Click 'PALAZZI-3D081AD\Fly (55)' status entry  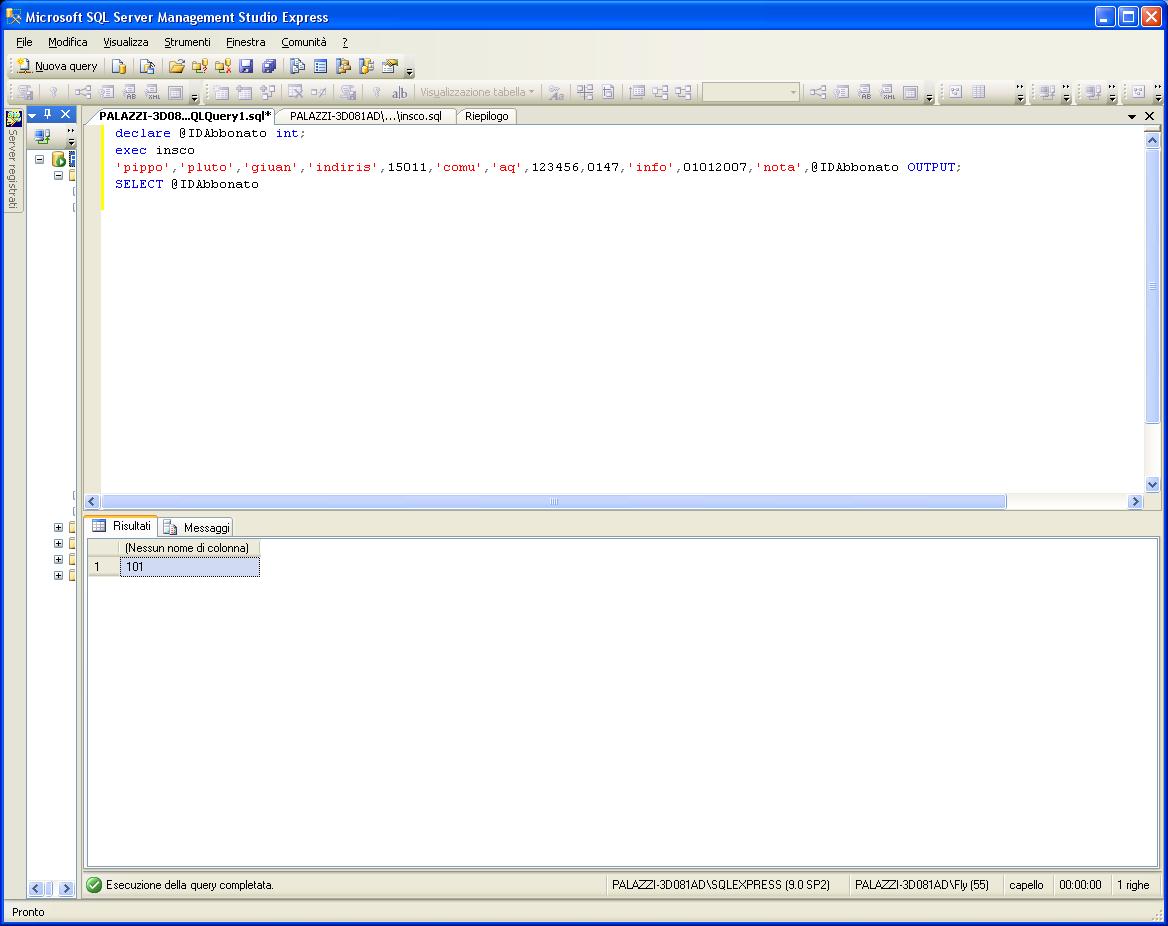[921, 885]
